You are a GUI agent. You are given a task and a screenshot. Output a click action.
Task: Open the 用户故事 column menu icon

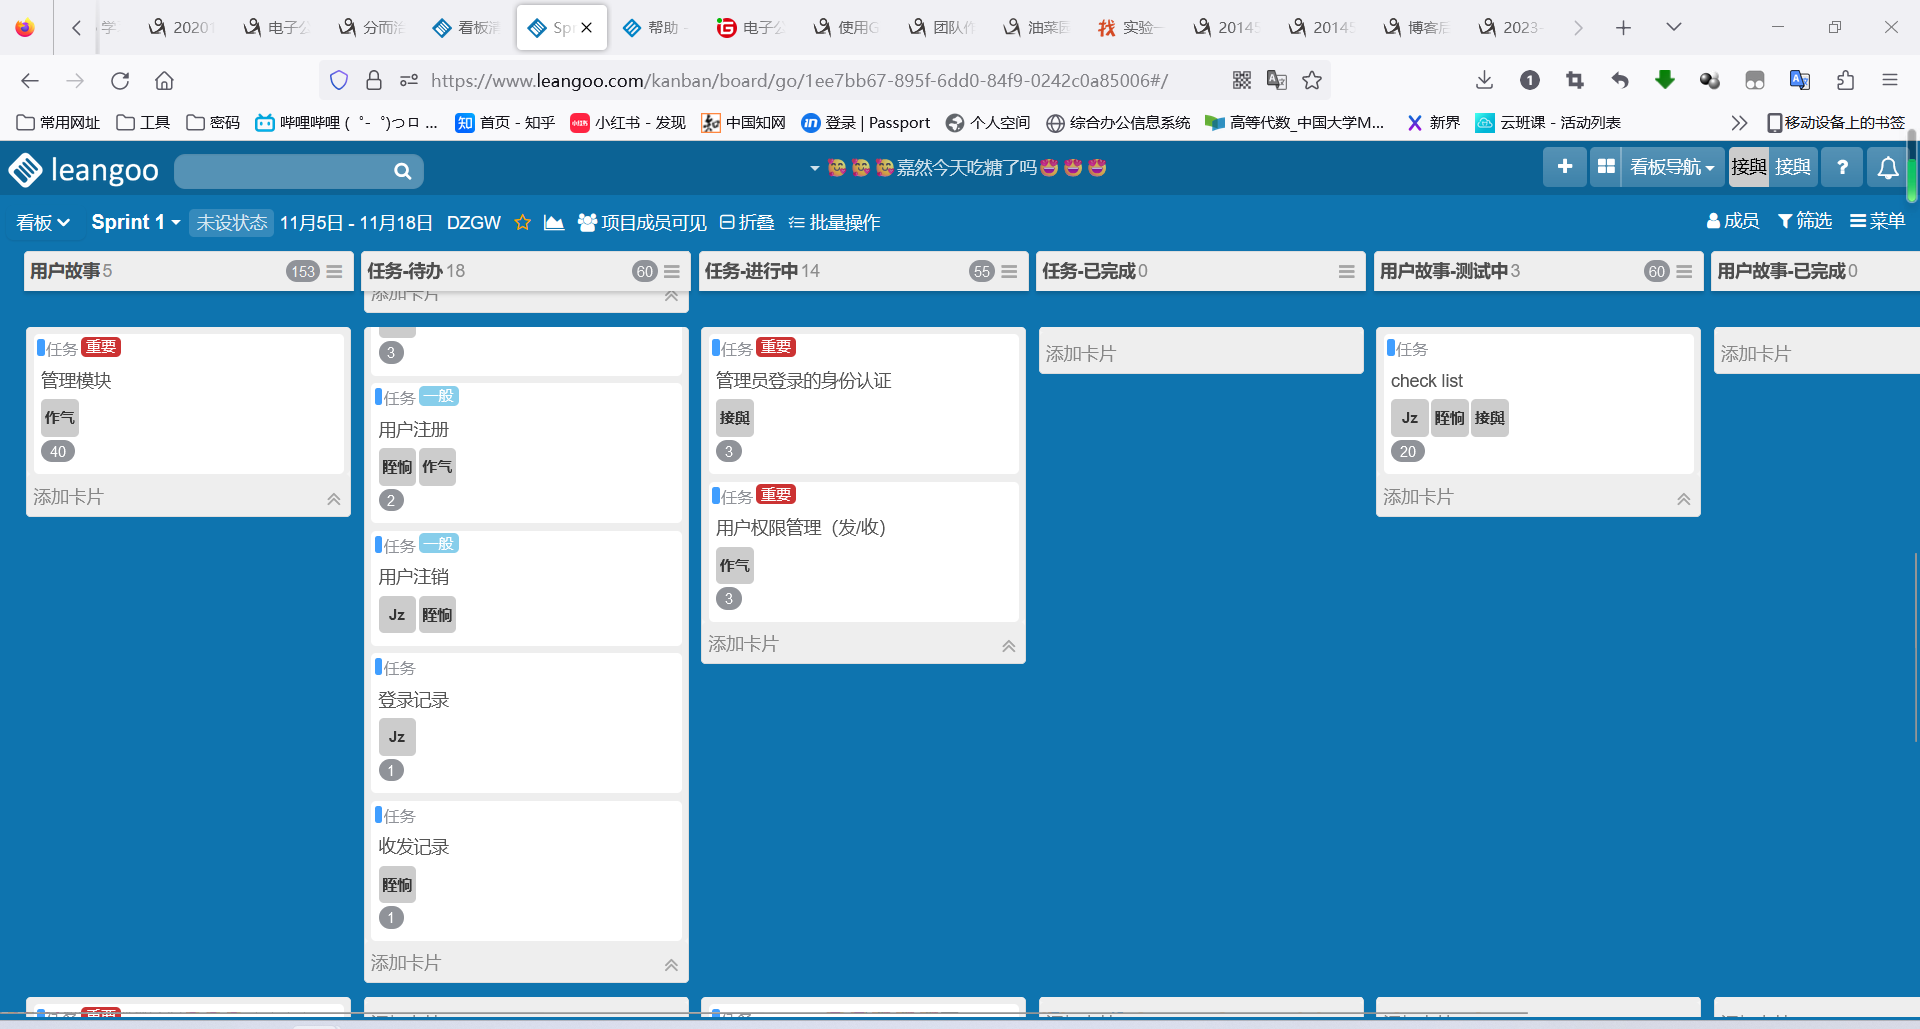334,271
